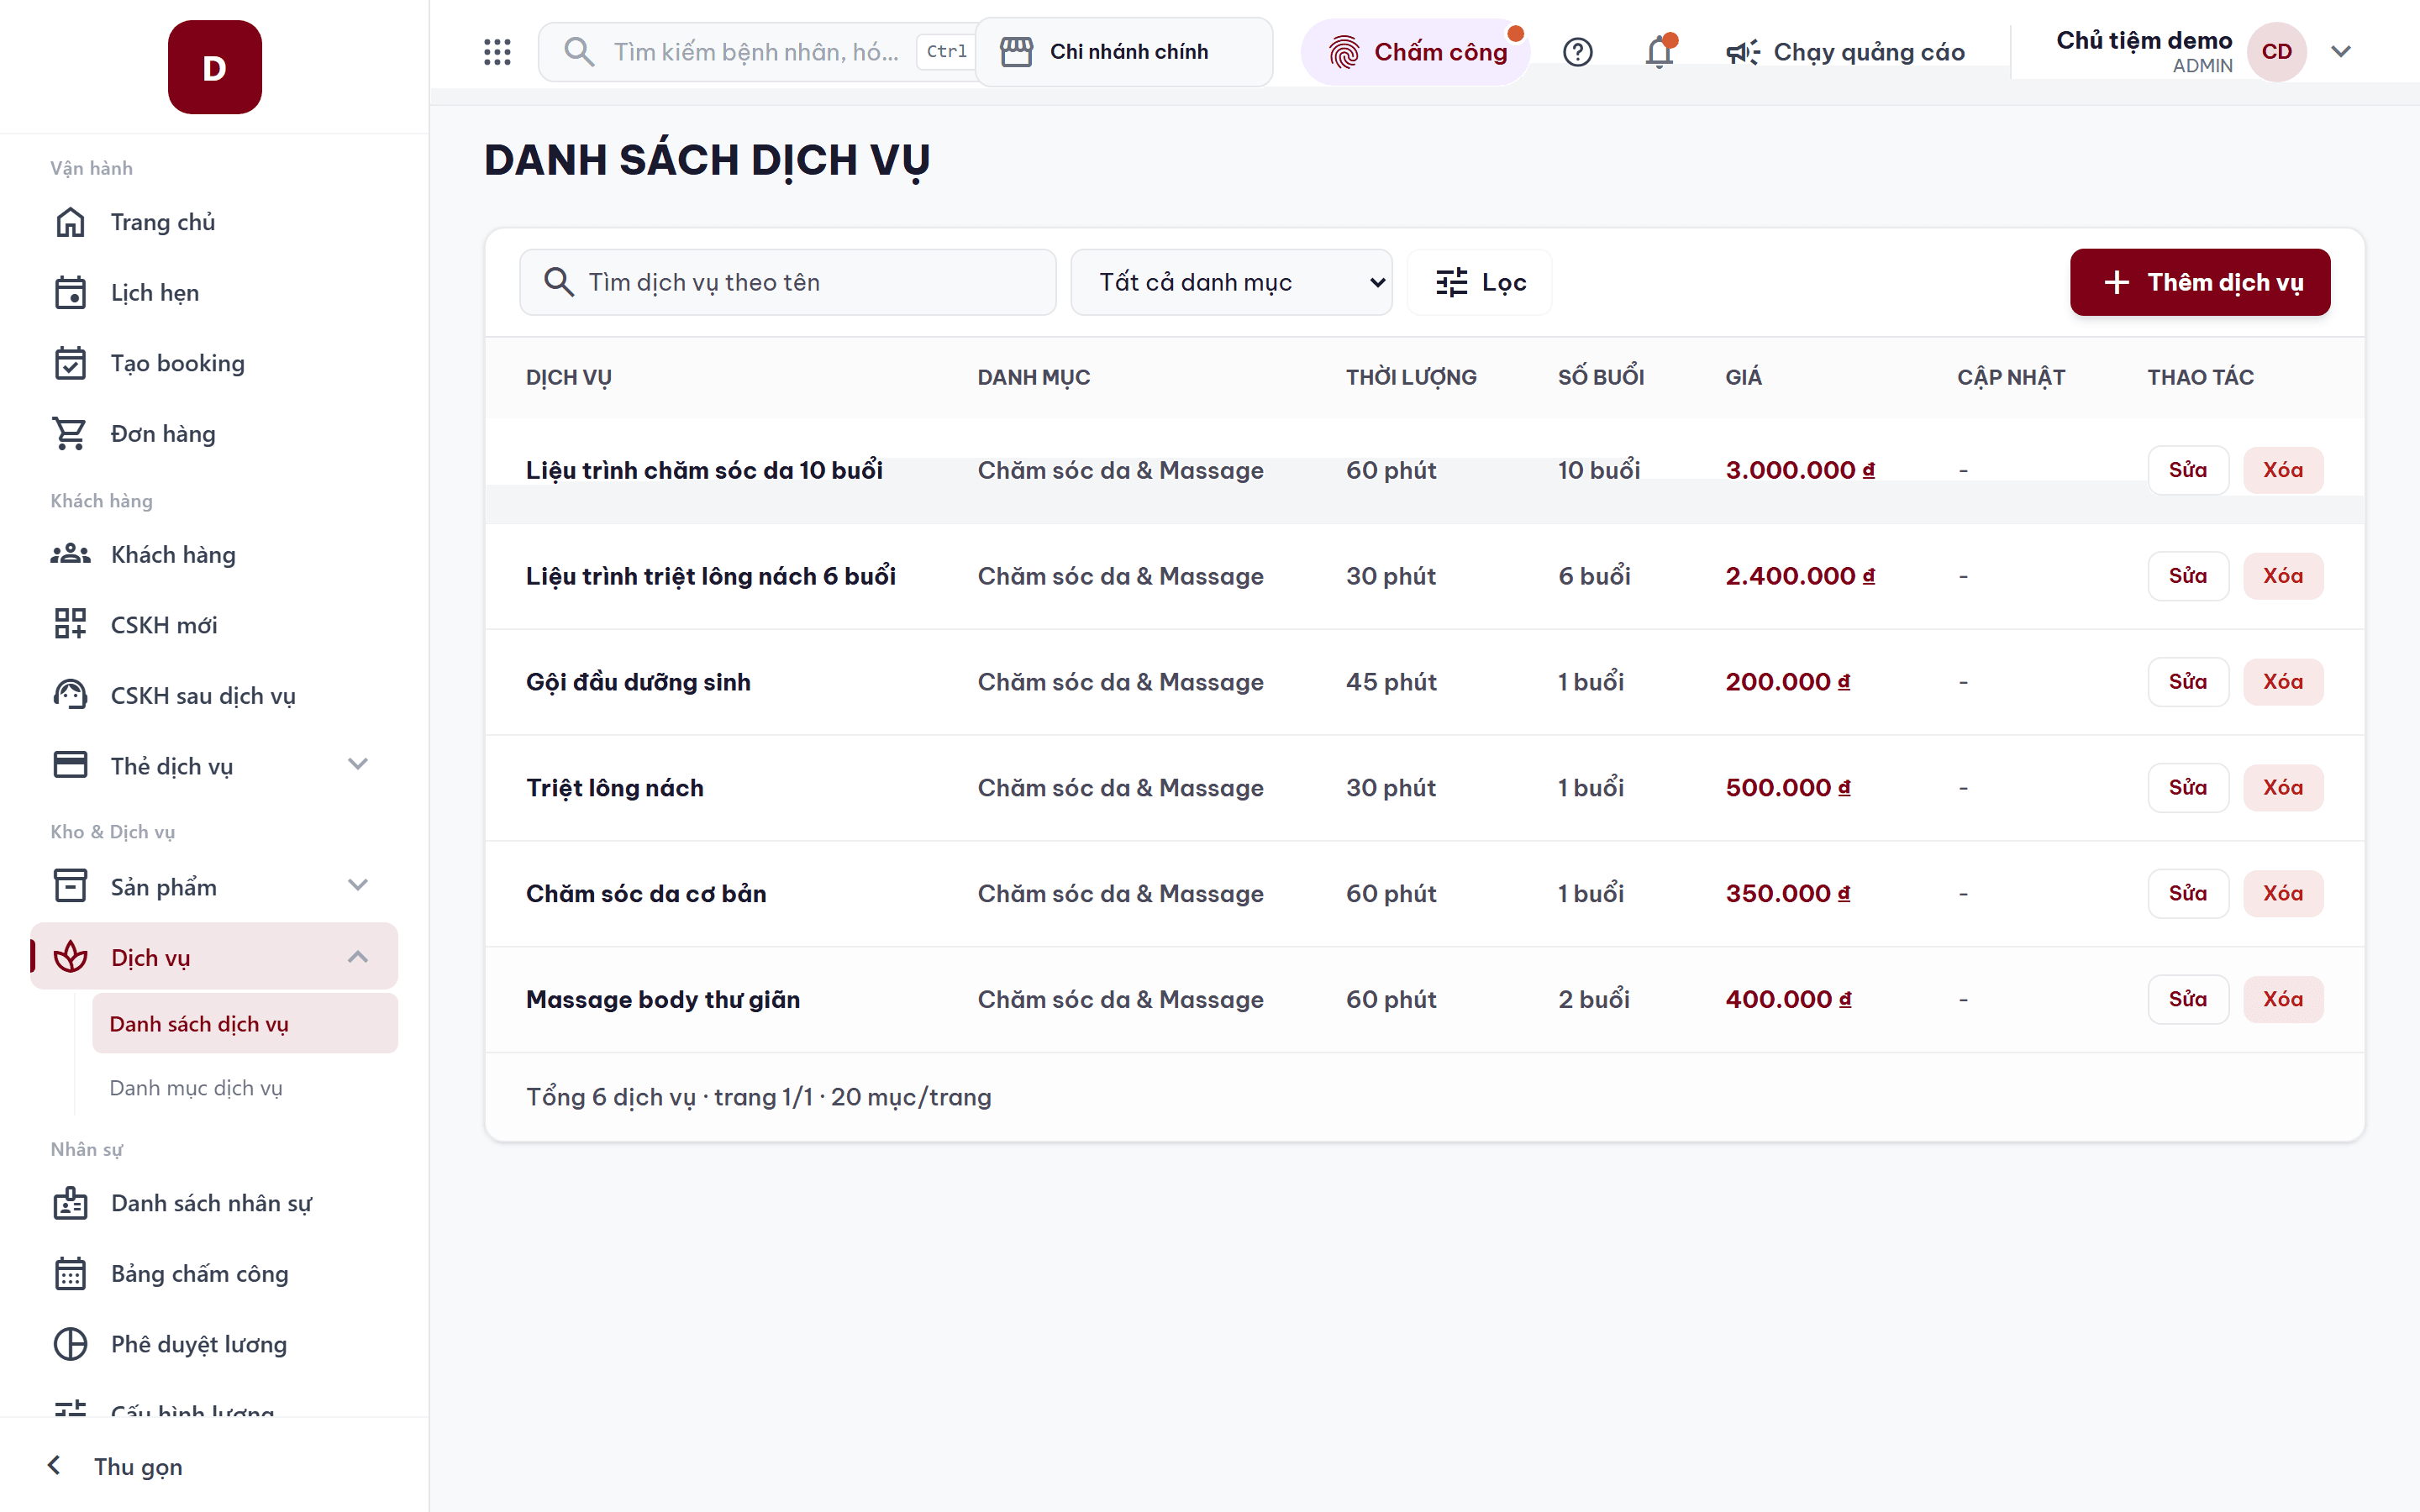Click the Chấm công fingerprint button

[1415, 52]
